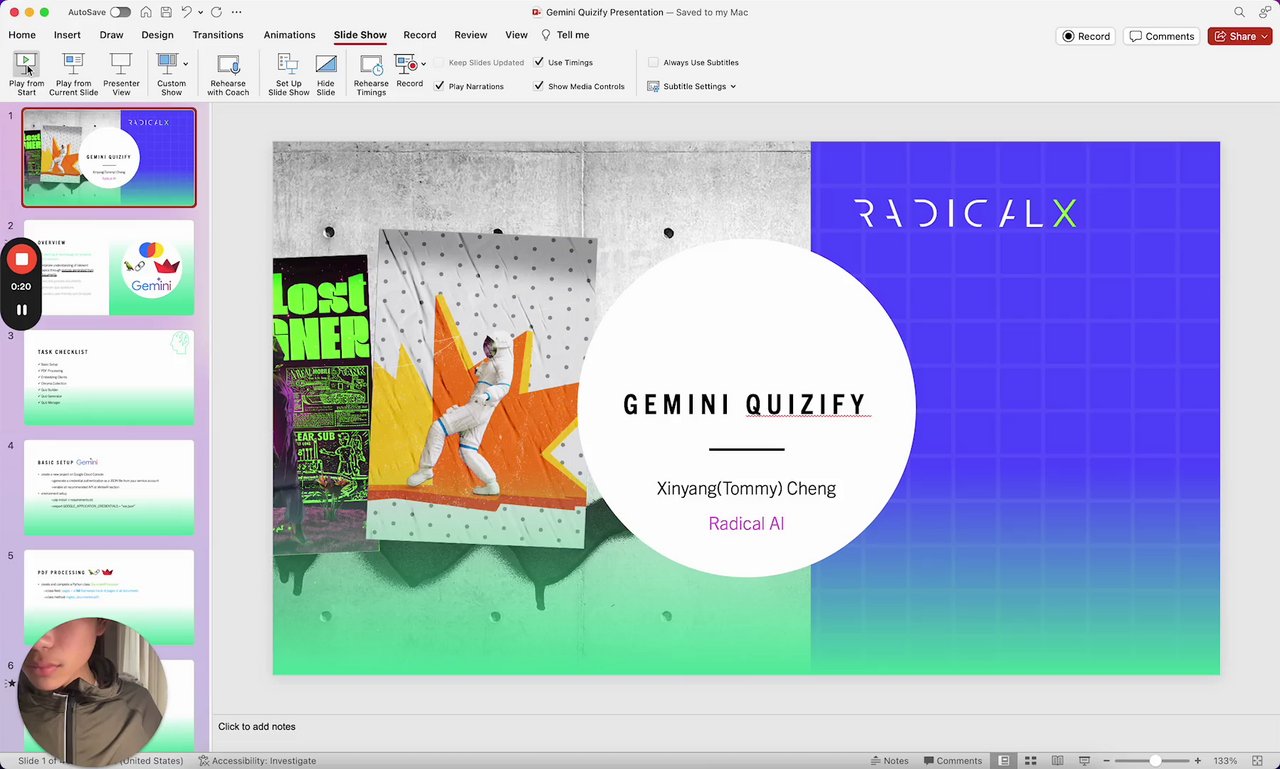Select slide 2 Overview thumbnail
Image resolution: width=1280 pixels, height=769 pixels.
coord(109,268)
